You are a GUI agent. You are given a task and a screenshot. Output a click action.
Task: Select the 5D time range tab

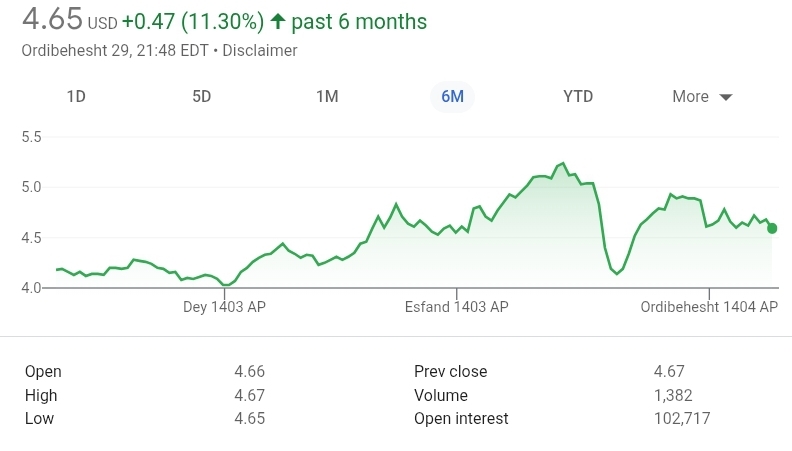coord(202,97)
